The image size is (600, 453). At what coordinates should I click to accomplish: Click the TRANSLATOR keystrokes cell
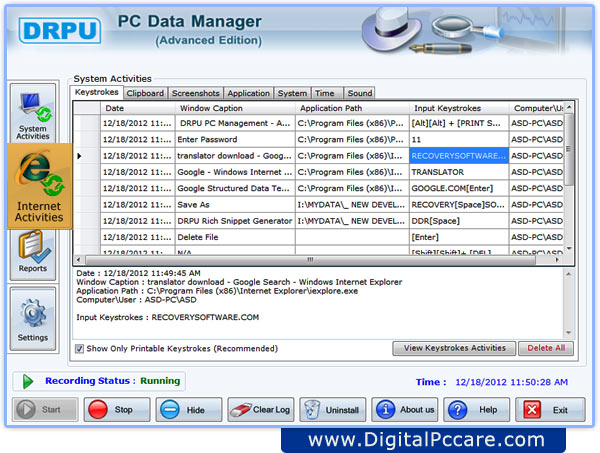[459, 172]
